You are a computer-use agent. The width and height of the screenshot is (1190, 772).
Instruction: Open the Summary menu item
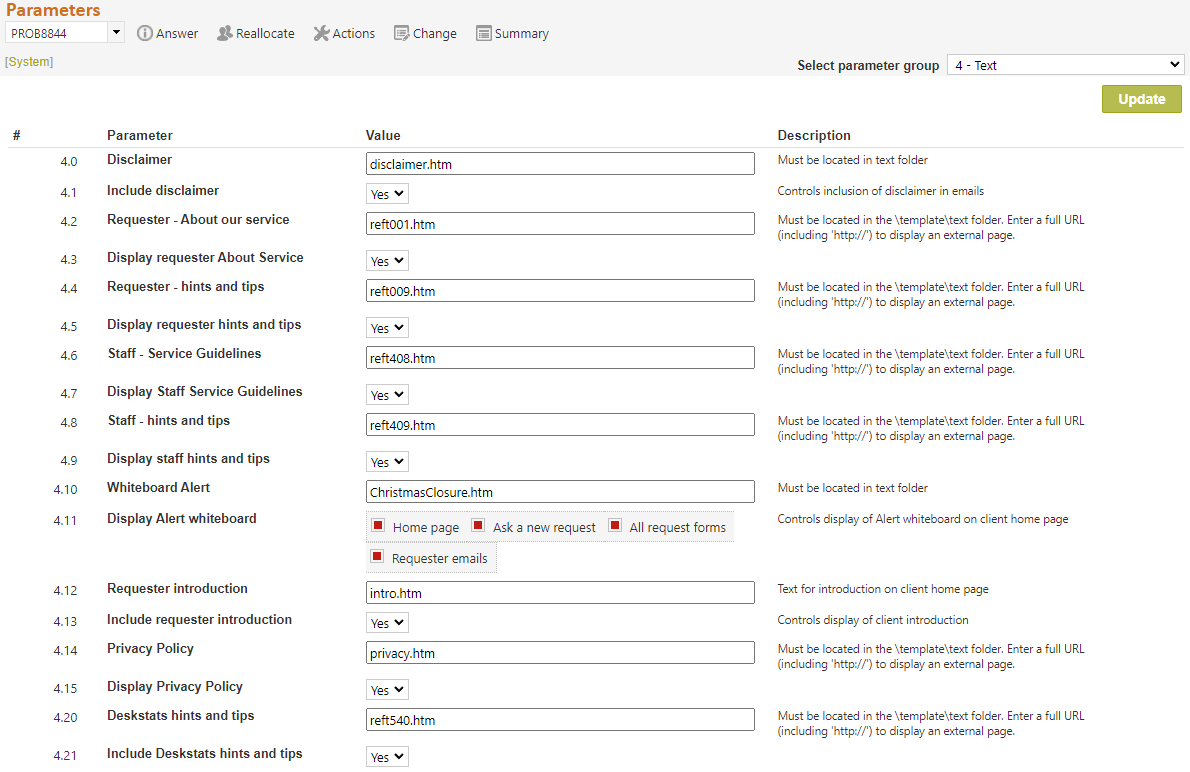click(512, 33)
